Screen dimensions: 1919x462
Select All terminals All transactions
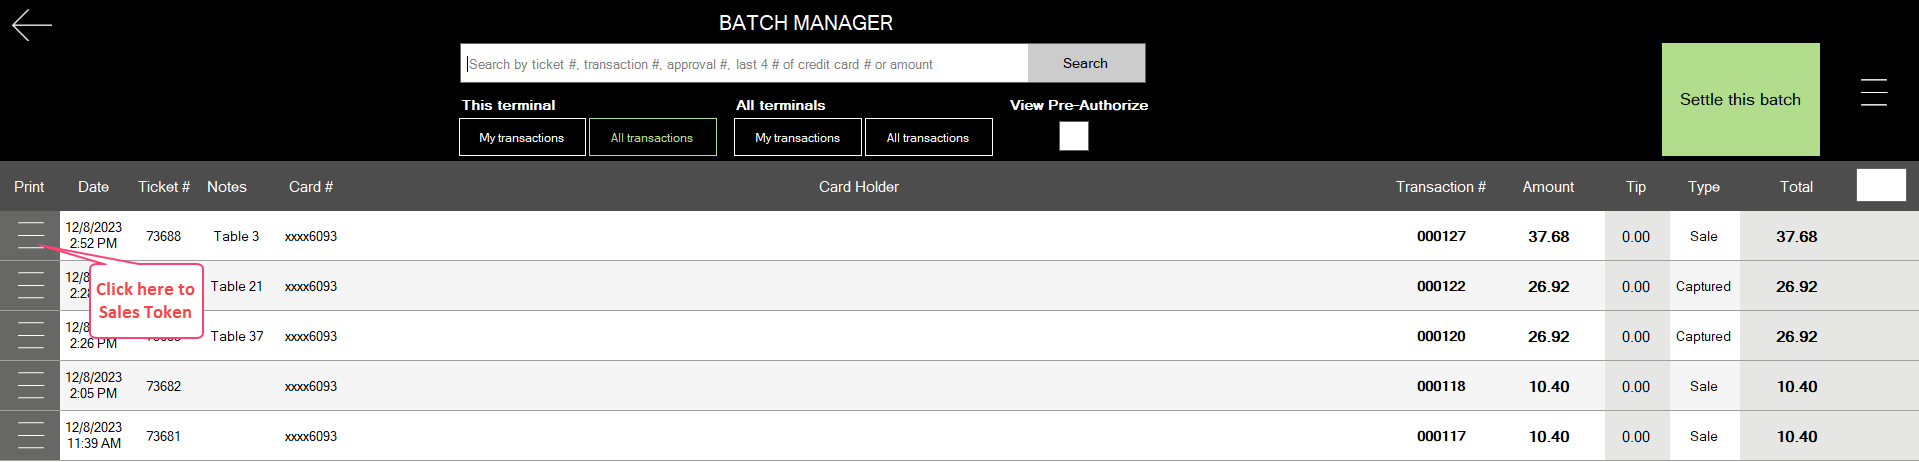tap(927, 138)
